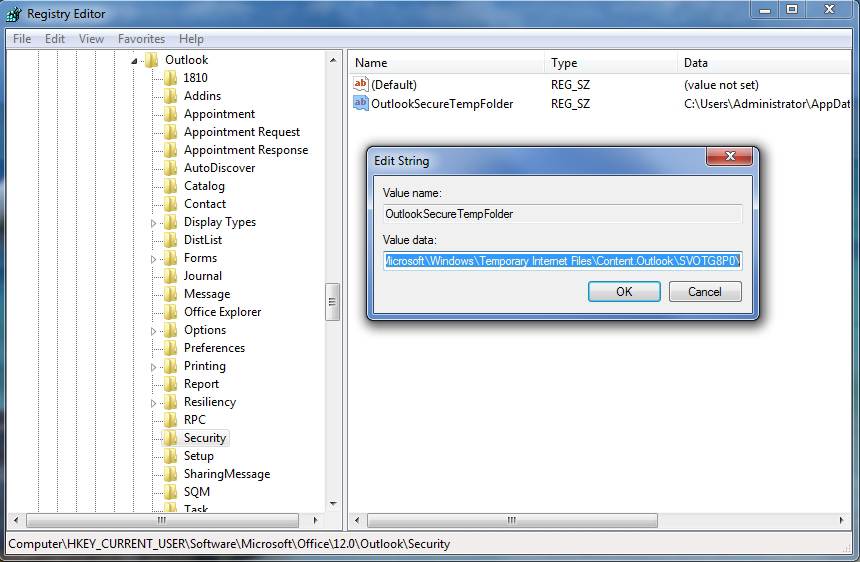
Task: Expand the Options key
Action: 154,331
